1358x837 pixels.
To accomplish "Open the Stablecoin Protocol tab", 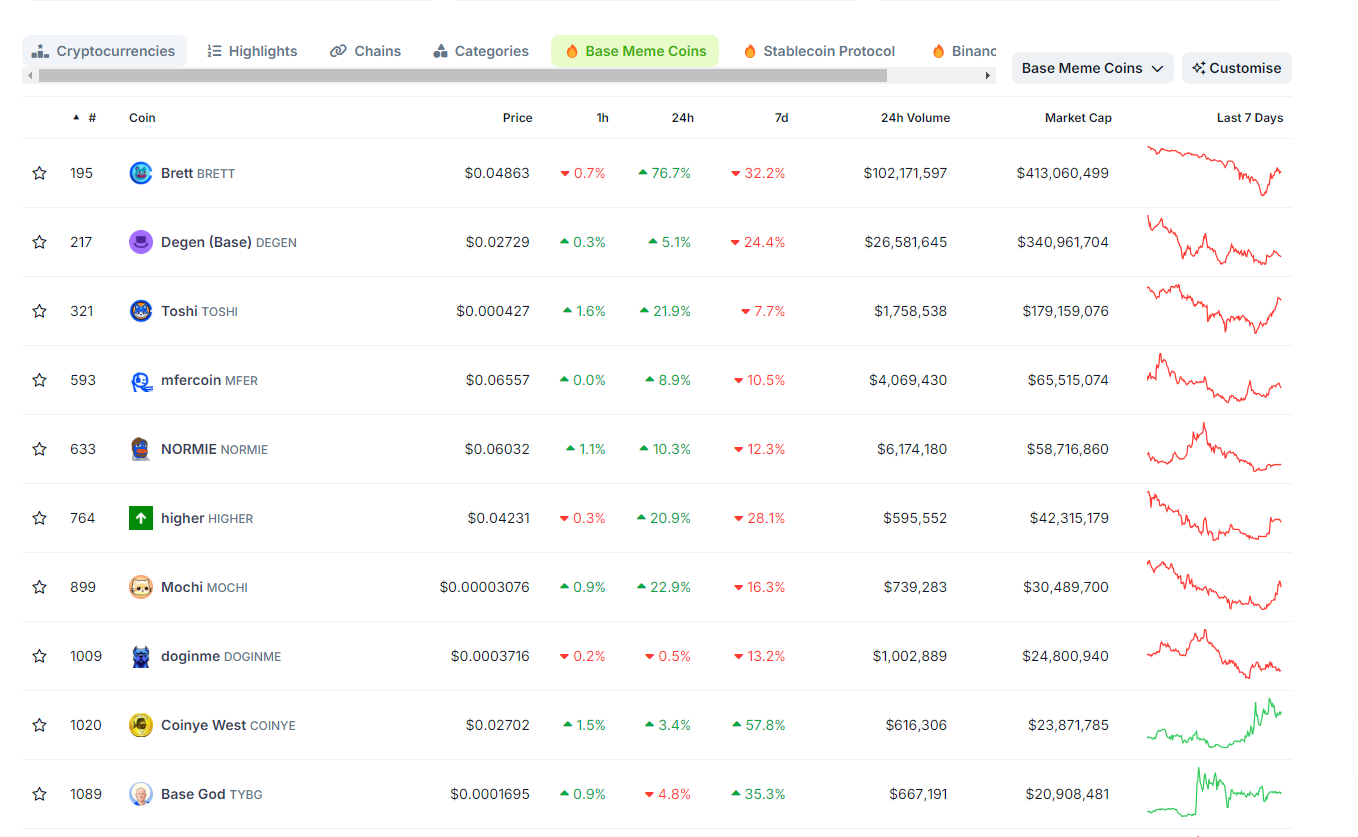I will [819, 51].
